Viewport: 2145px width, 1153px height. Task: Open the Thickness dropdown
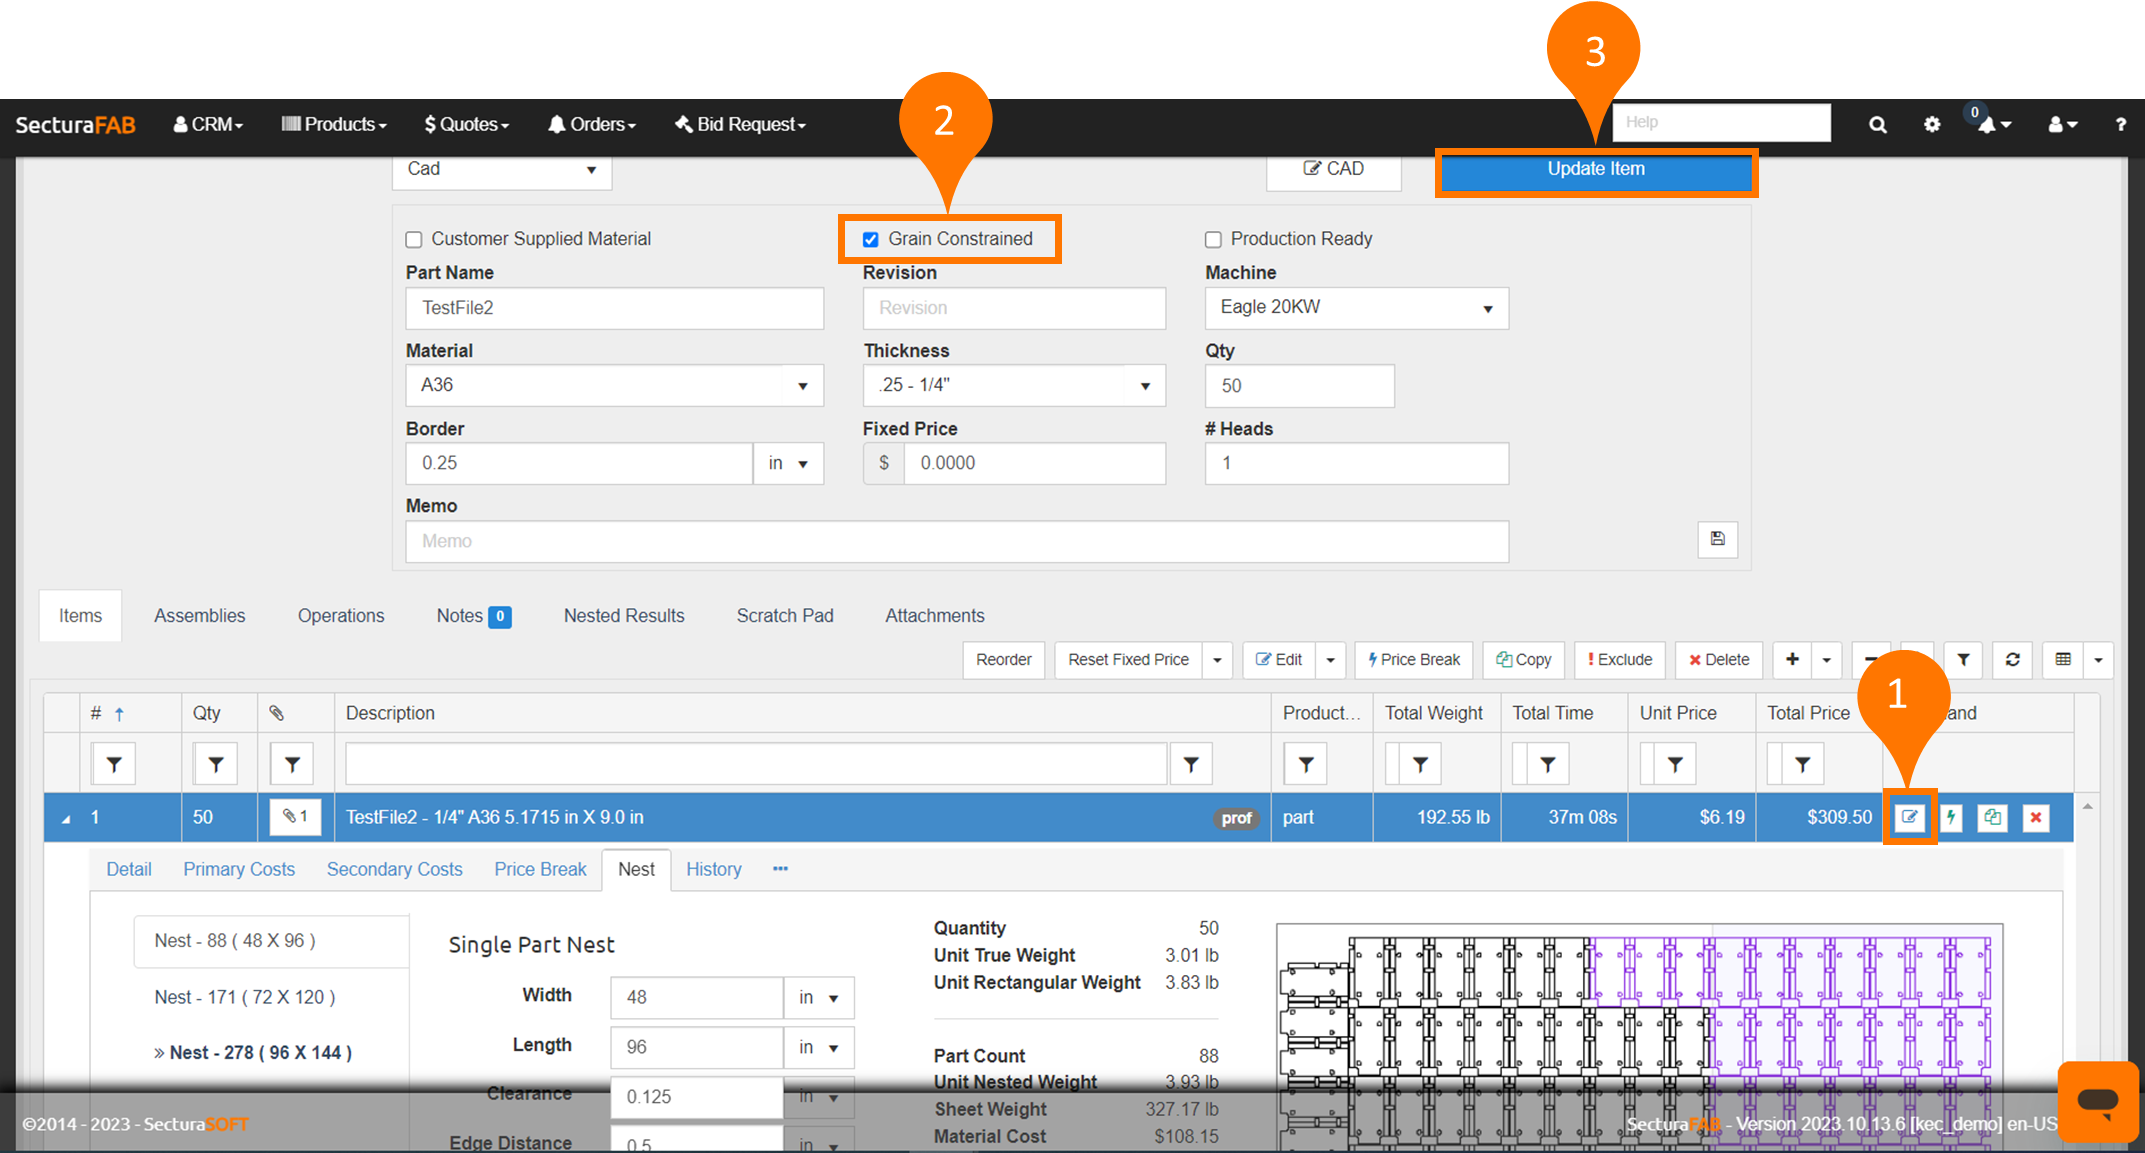click(1013, 385)
